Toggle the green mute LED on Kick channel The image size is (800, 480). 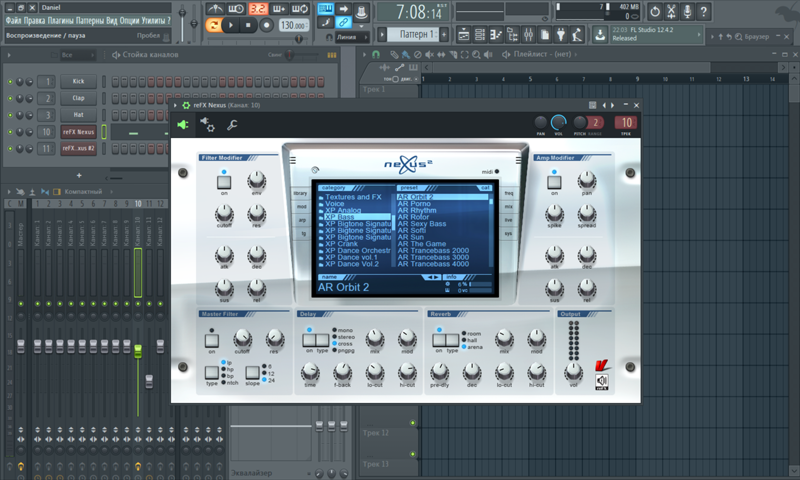[x=10, y=82]
